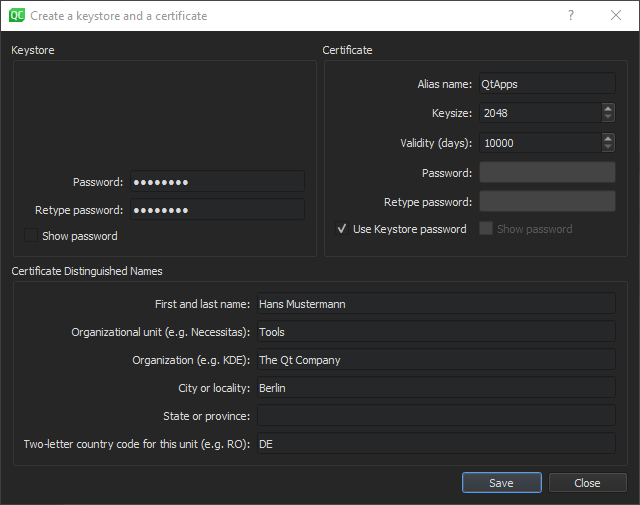Select the keystore Retype password field

pyautogui.click(x=217, y=210)
